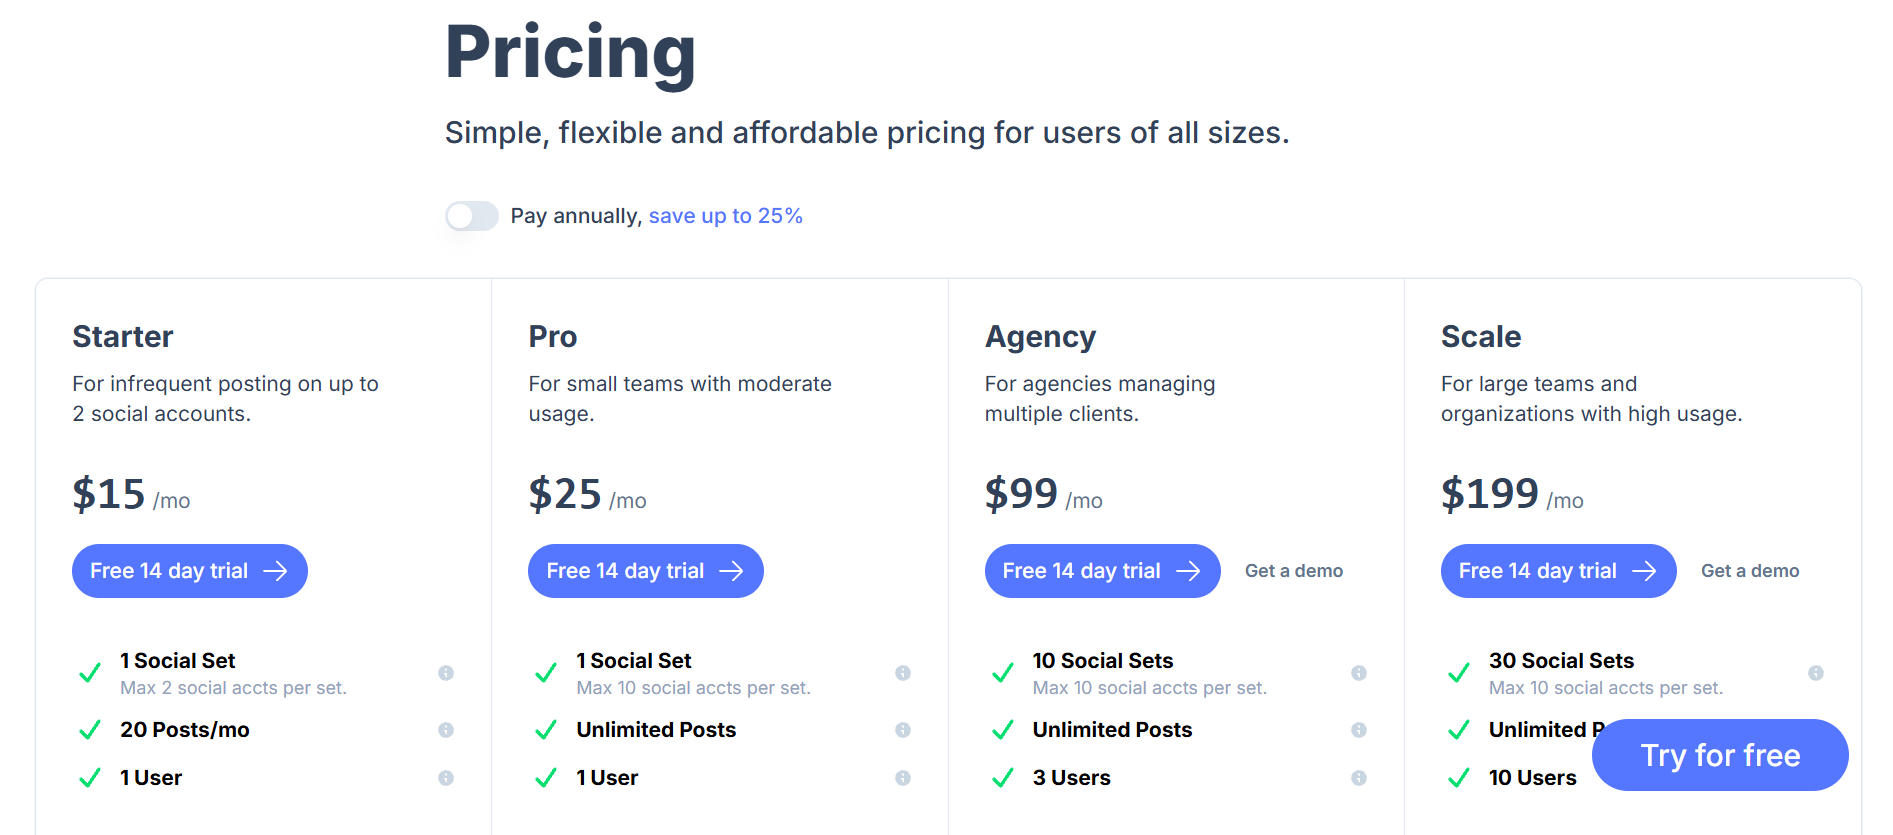Click info icon beside Agency's 3 Users

(1359, 777)
